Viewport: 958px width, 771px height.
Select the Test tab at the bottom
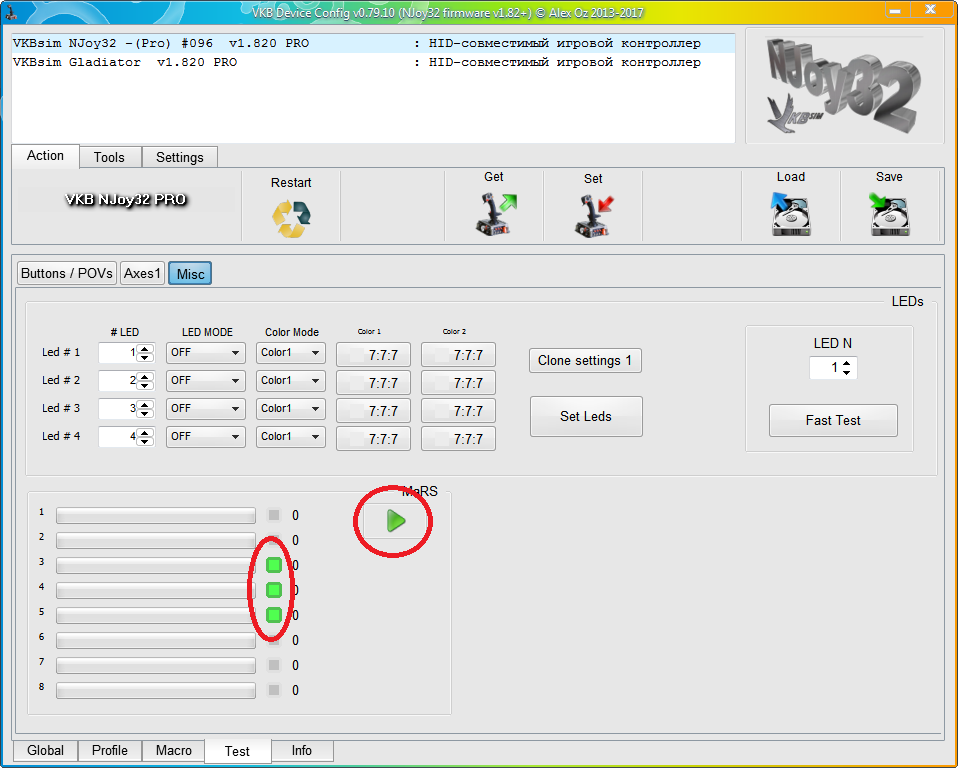point(237,751)
